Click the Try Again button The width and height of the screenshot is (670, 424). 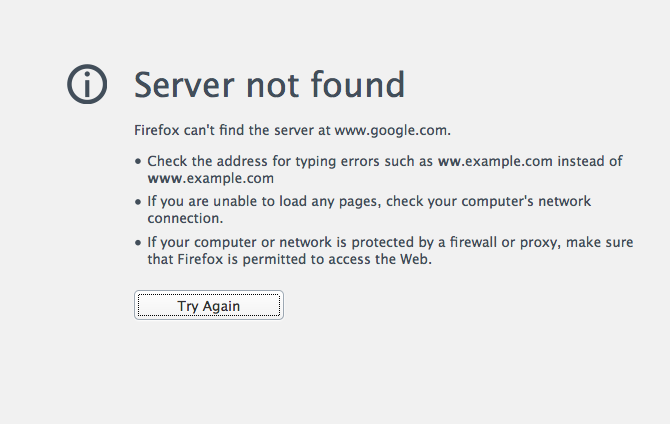[x=209, y=306]
